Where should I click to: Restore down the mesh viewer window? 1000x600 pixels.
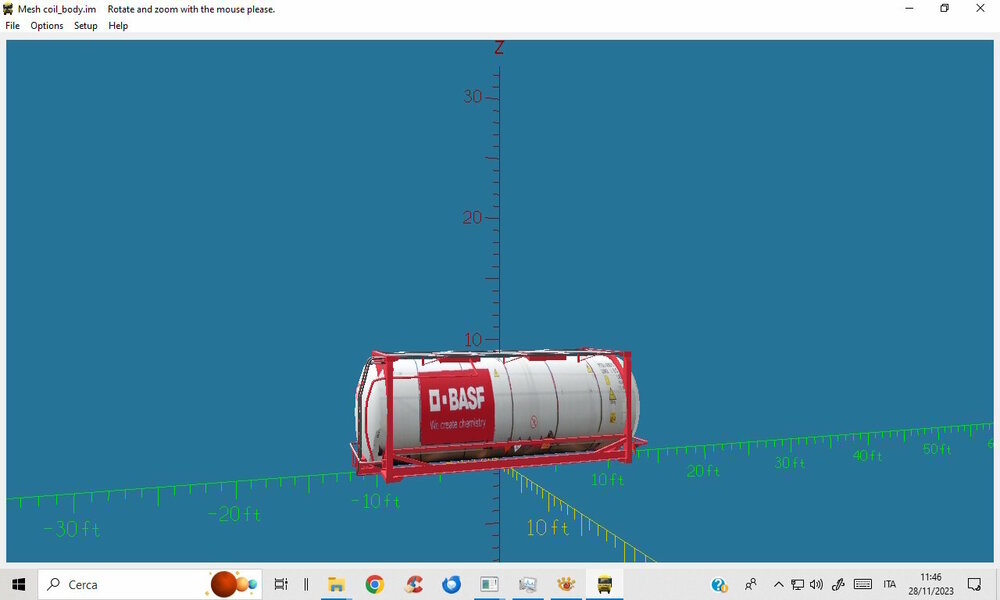(x=945, y=8)
